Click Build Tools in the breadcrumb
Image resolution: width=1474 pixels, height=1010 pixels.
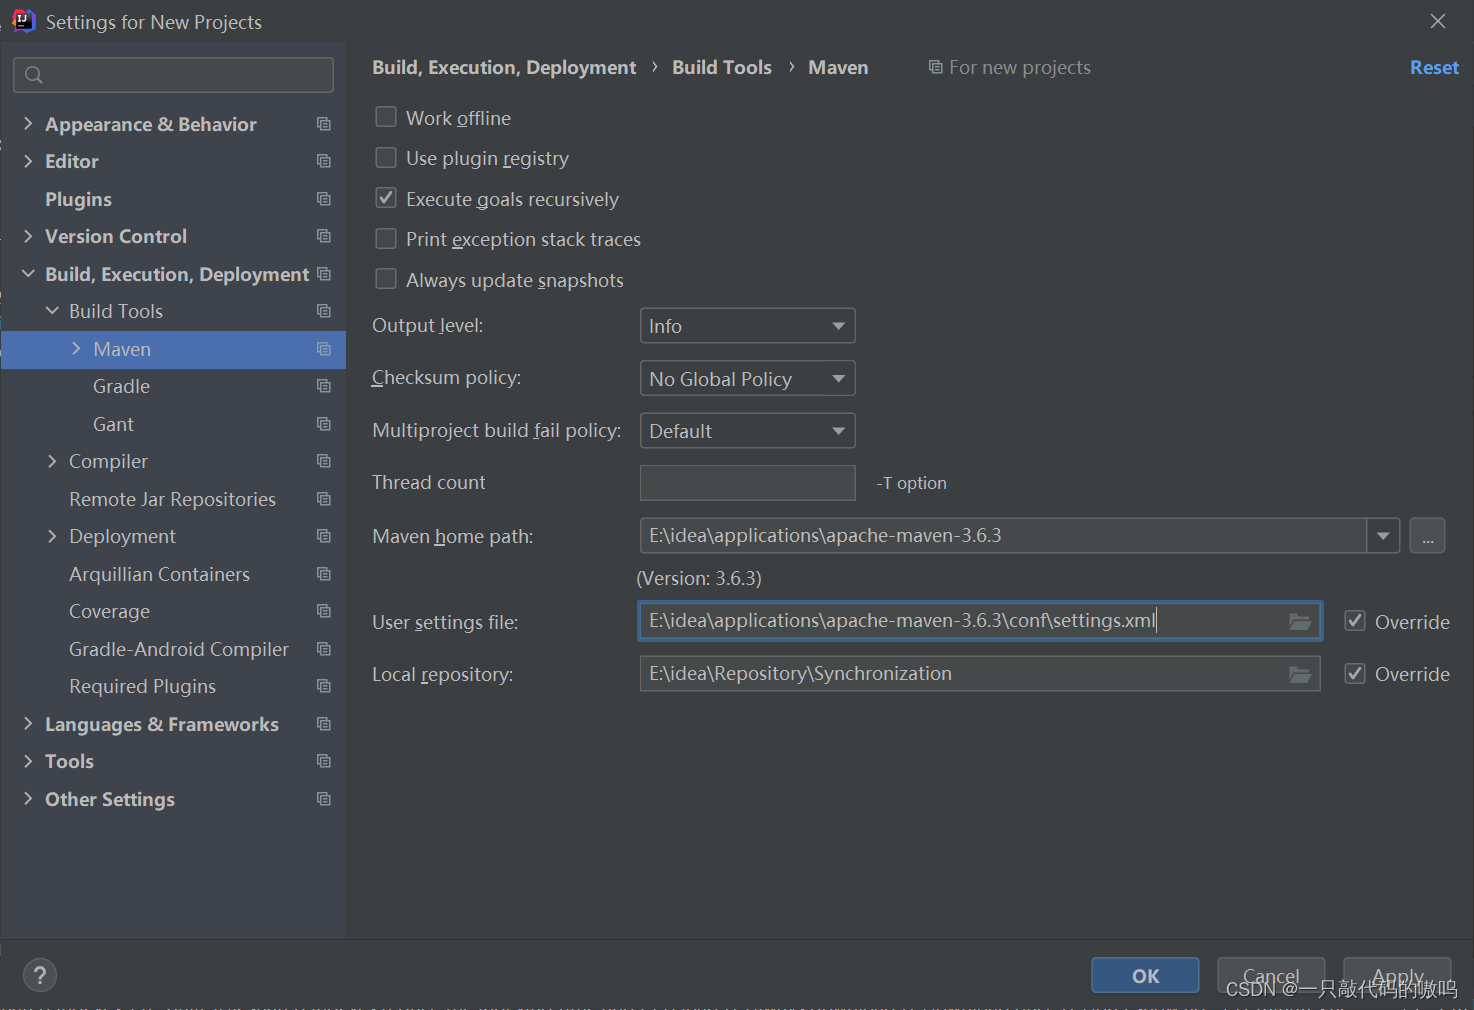pos(722,67)
